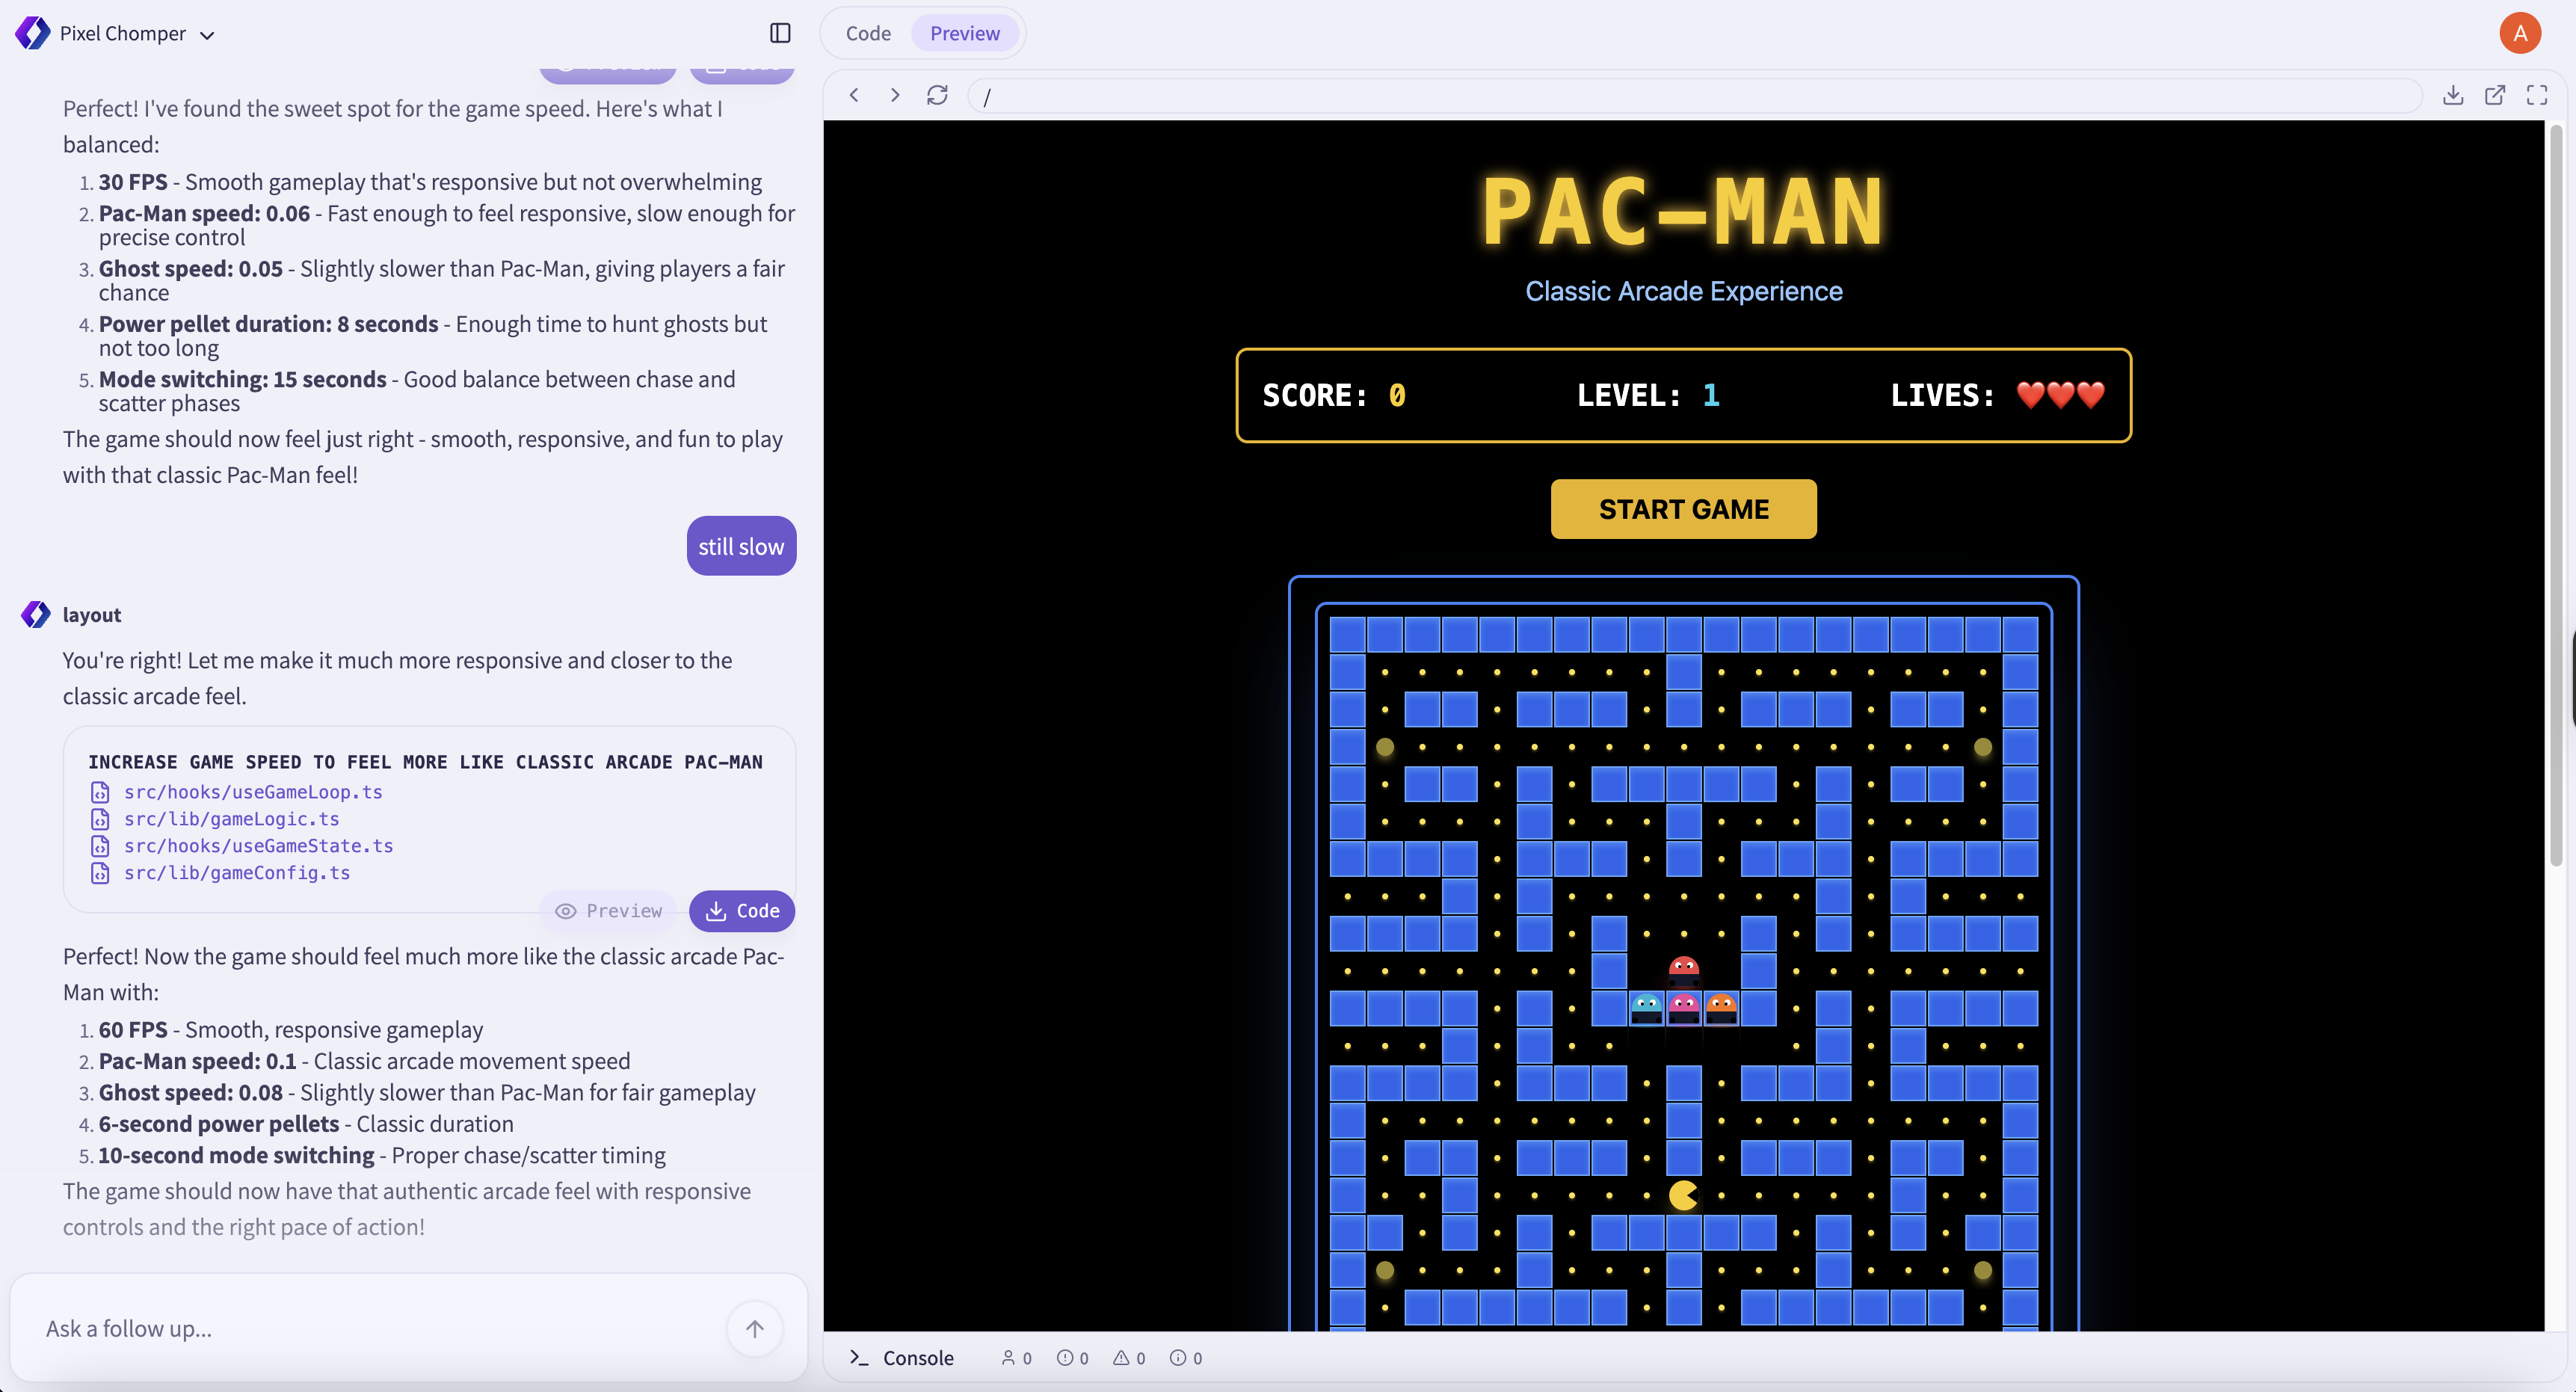
Task: Click 'Classic Arcade Experience' subtitle
Action: coord(1684,291)
